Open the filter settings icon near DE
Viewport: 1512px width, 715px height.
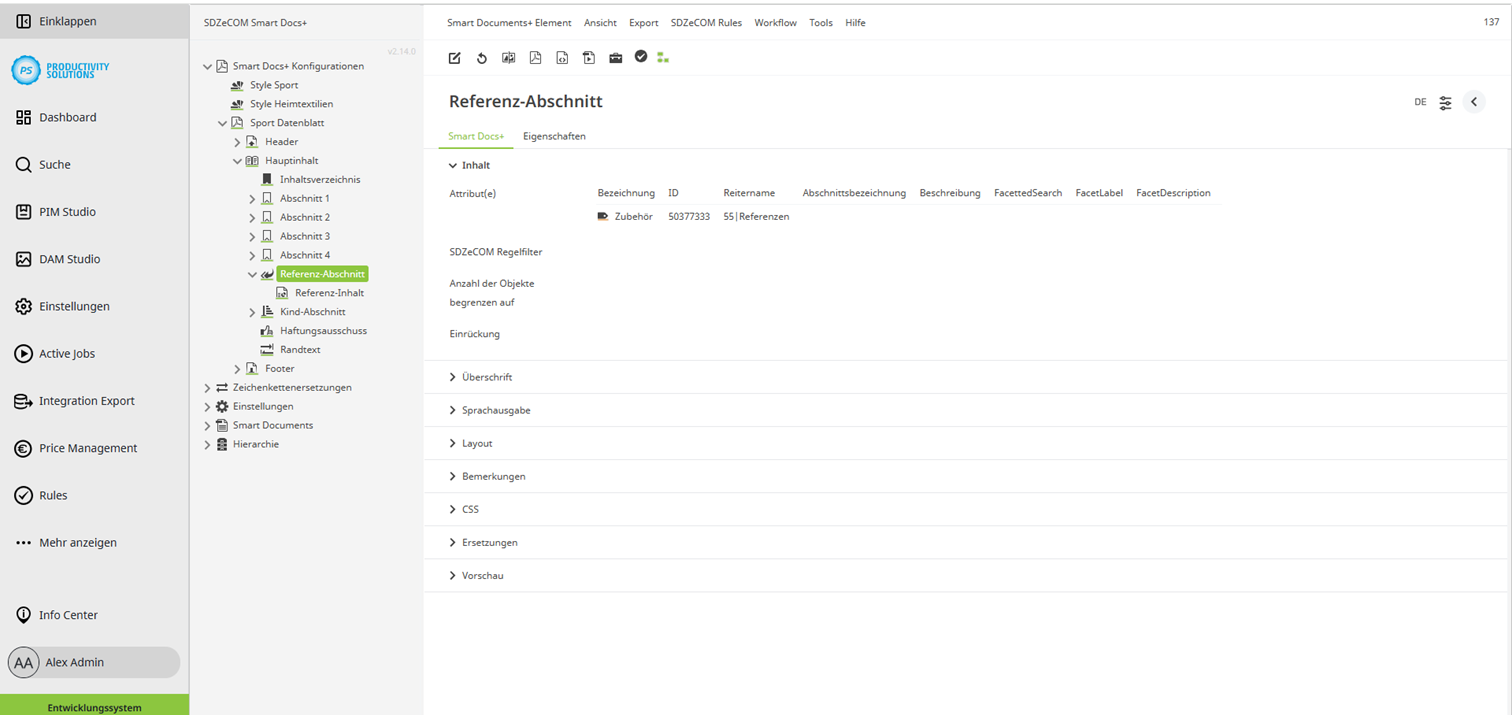pos(1444,101)
